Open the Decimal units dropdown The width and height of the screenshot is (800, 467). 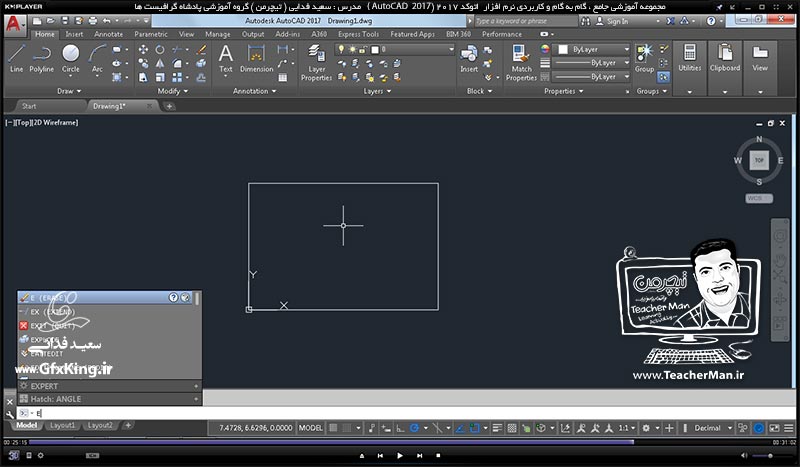point(712,428)
